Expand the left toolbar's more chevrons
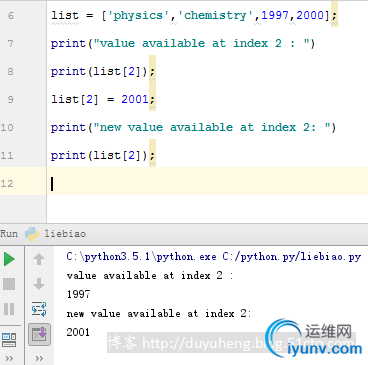Screen dimensions: 368x365 (x=9, y=359)
